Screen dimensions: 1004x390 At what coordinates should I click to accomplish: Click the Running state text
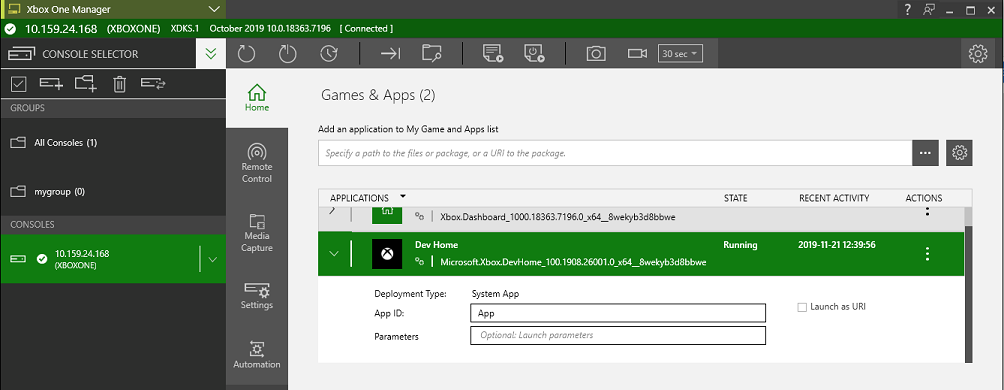click(x=740, y=245)
